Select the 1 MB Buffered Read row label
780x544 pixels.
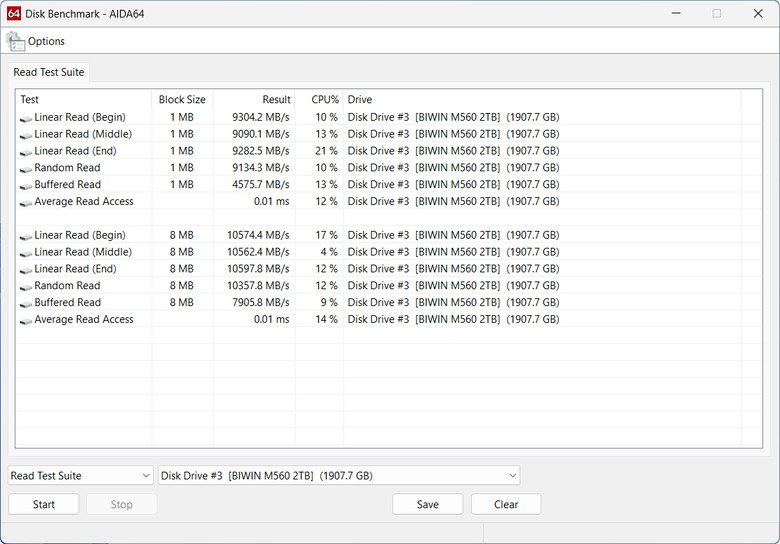point(68,184)
